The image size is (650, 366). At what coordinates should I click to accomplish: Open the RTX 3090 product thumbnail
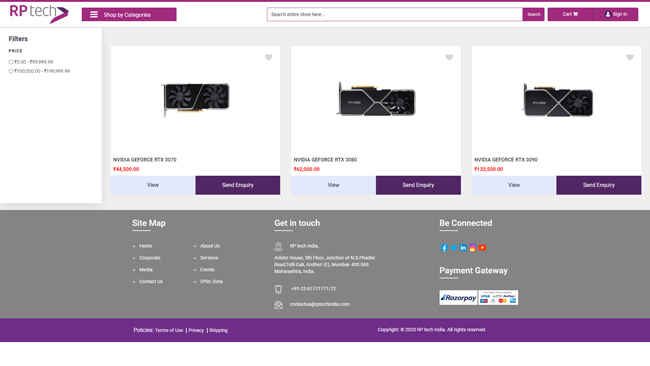click(558, 100)
